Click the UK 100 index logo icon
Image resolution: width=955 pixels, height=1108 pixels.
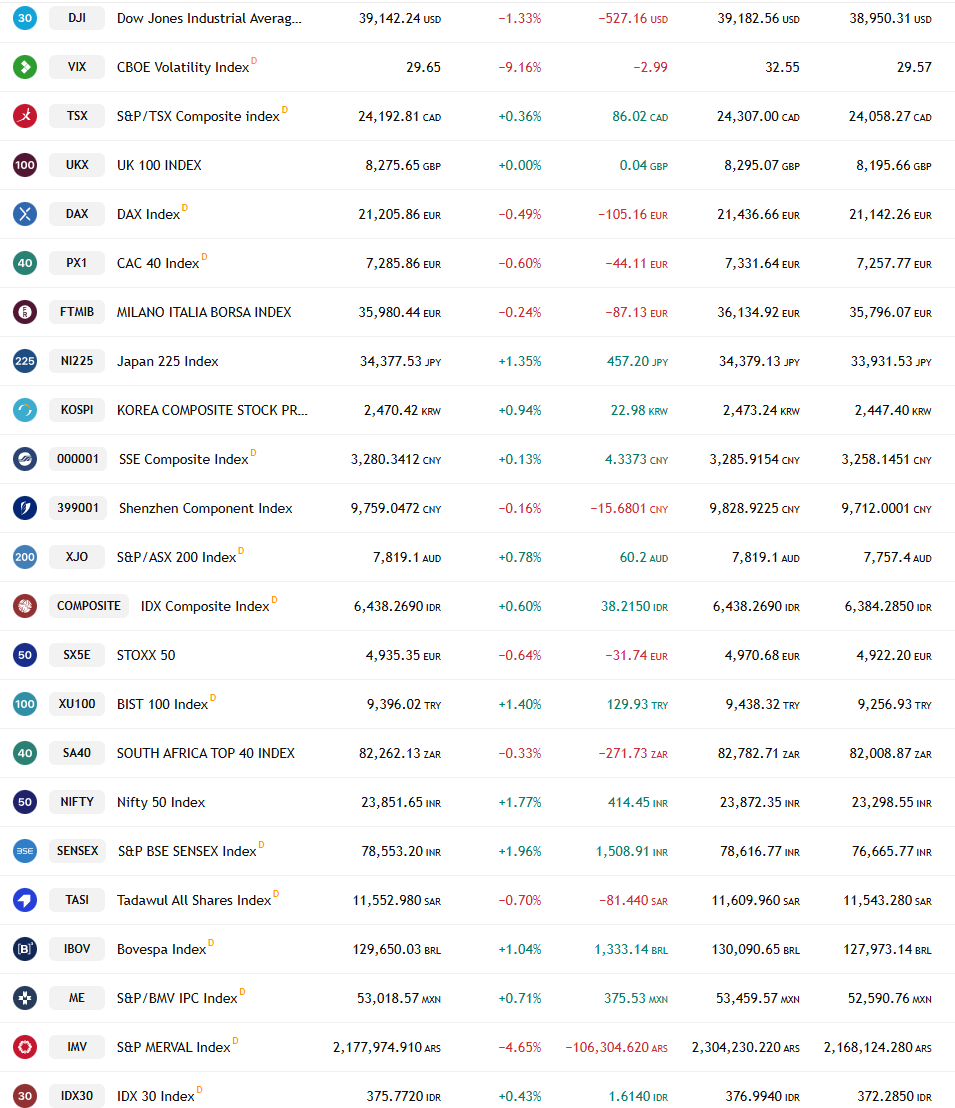pyautogui.click(x=25, y=165)
